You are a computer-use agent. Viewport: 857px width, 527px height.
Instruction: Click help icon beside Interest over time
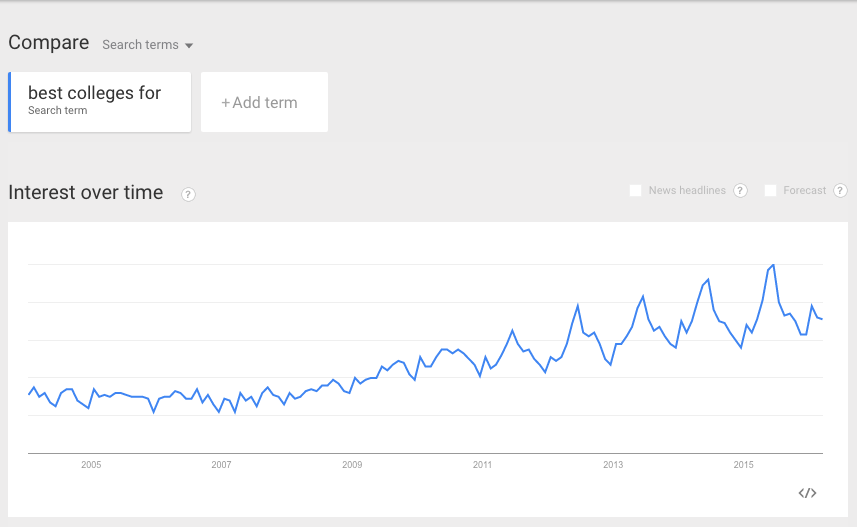click(x=188, y=194)
